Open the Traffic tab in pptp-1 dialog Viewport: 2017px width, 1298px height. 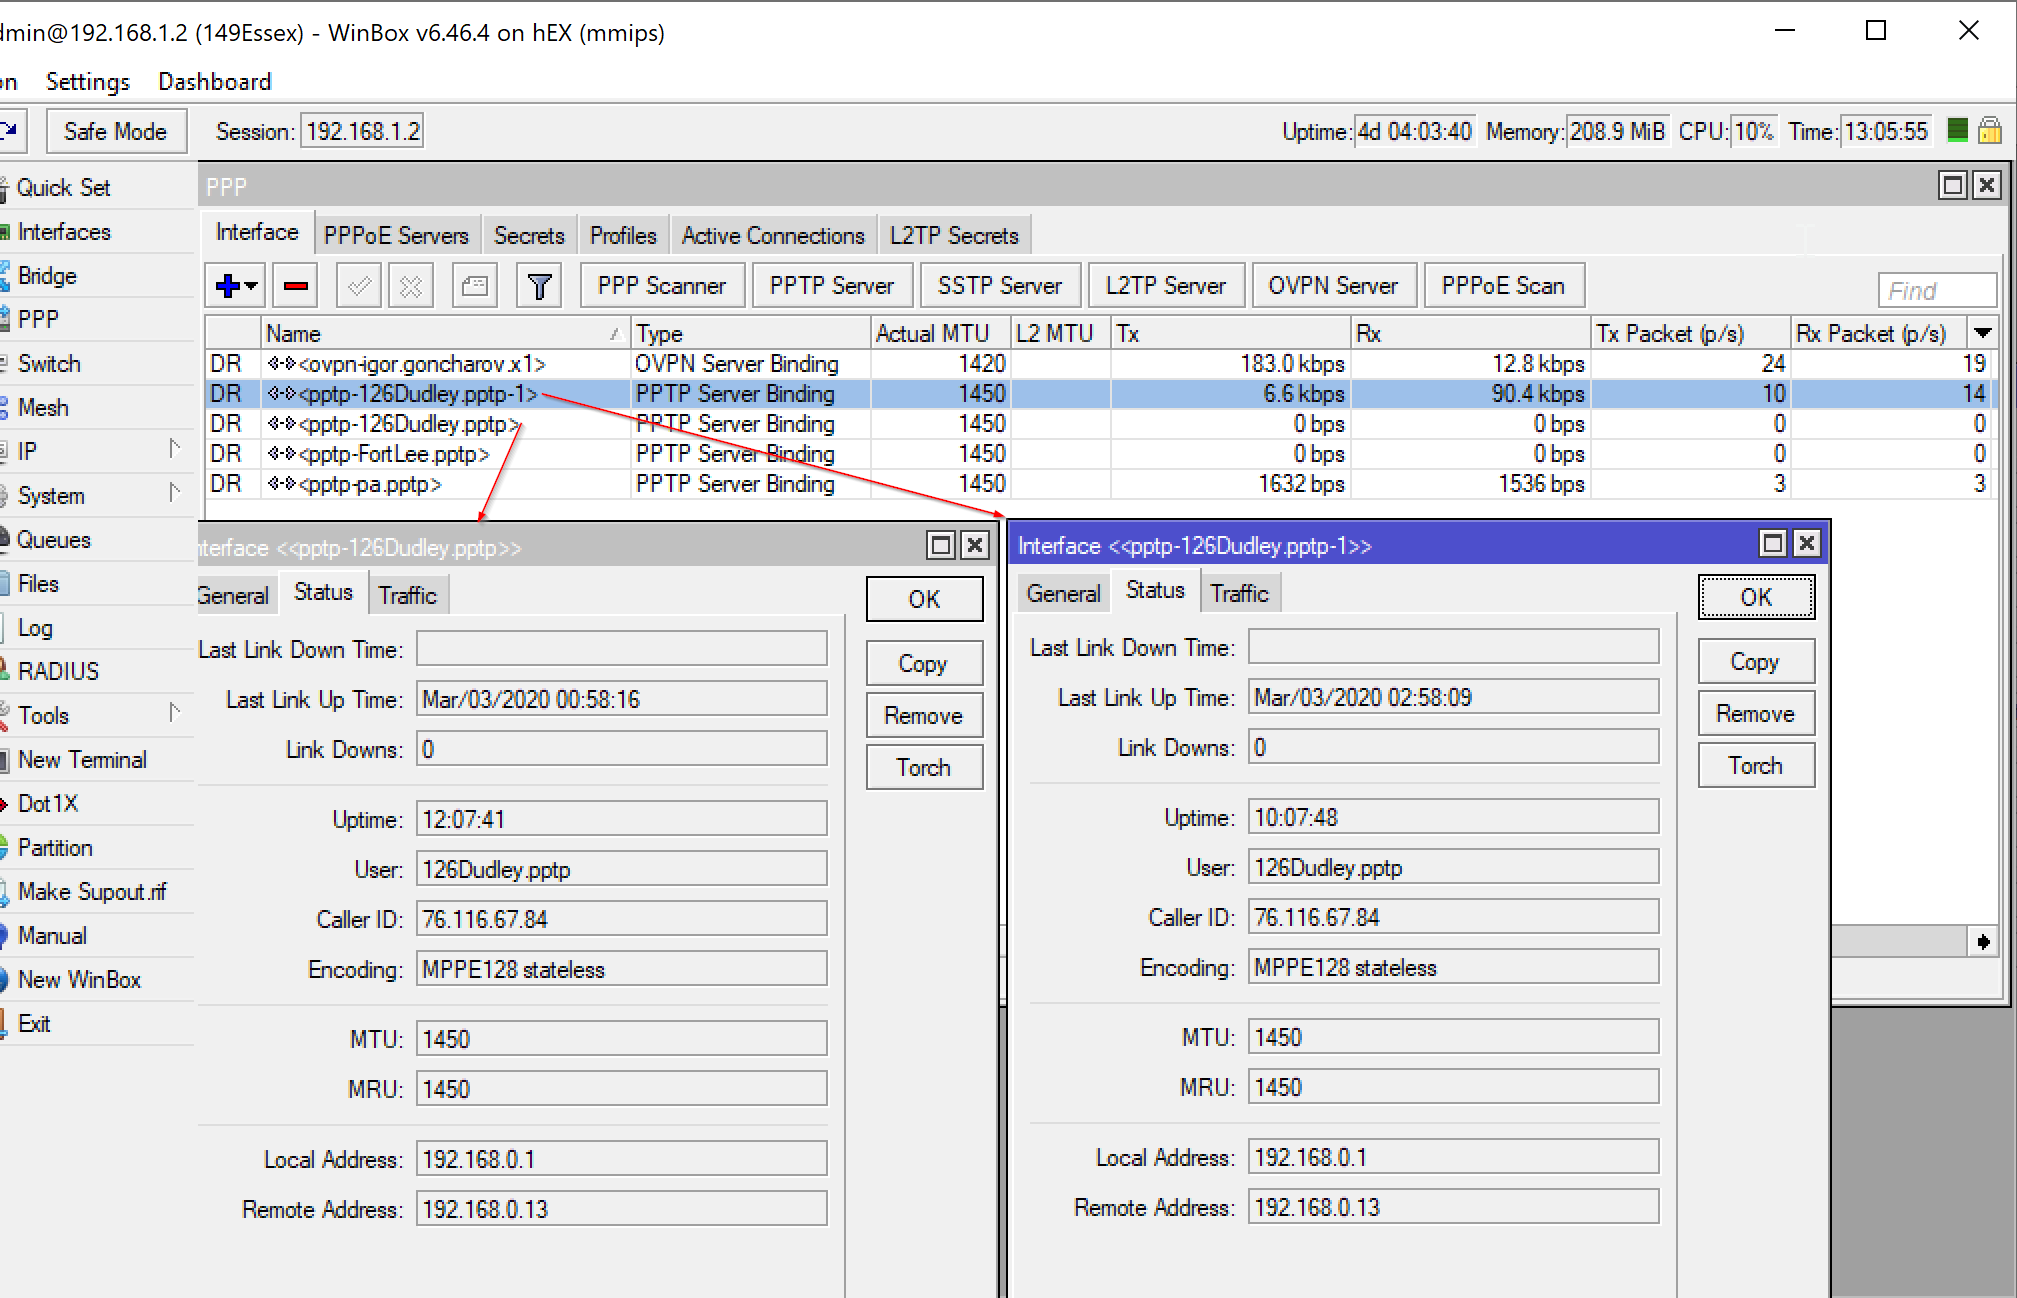(x=1239, y=593)
